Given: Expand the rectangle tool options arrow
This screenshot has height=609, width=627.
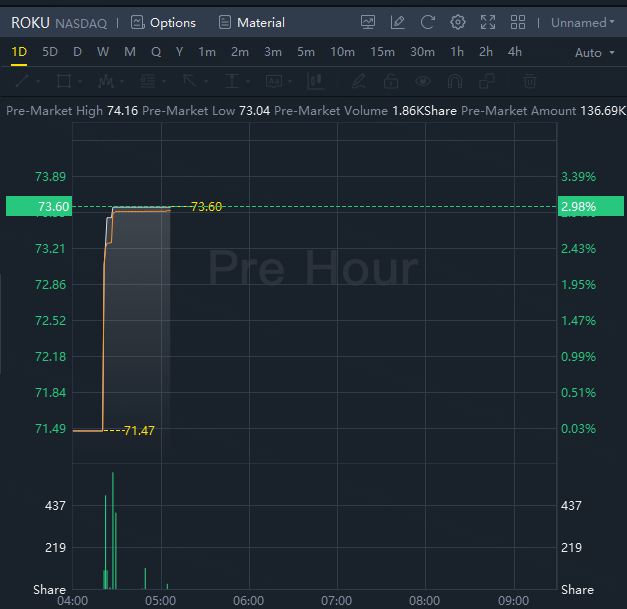Looking at the screenshot, I should pos(80,81).
